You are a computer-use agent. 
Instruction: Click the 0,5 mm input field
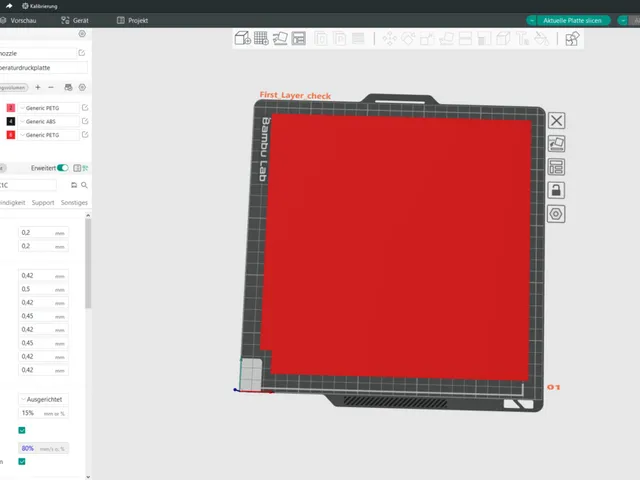point(43,289)
